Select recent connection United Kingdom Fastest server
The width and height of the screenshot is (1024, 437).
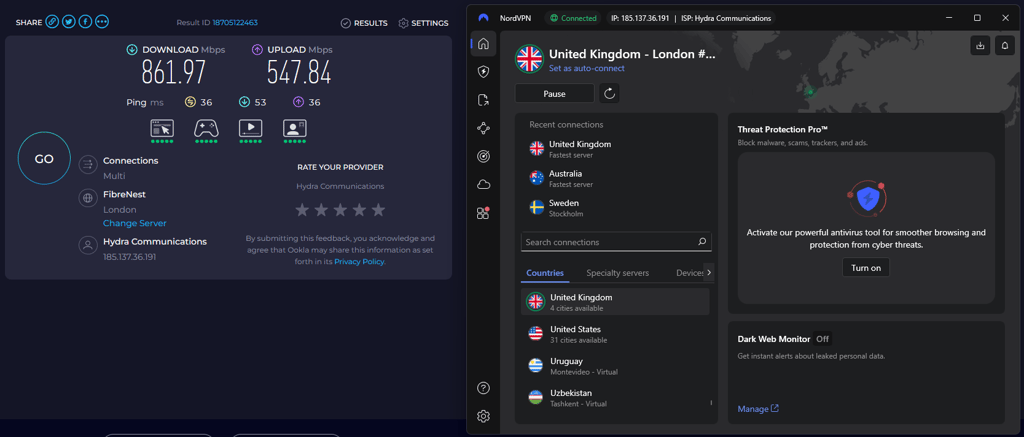tap(616, 149)
